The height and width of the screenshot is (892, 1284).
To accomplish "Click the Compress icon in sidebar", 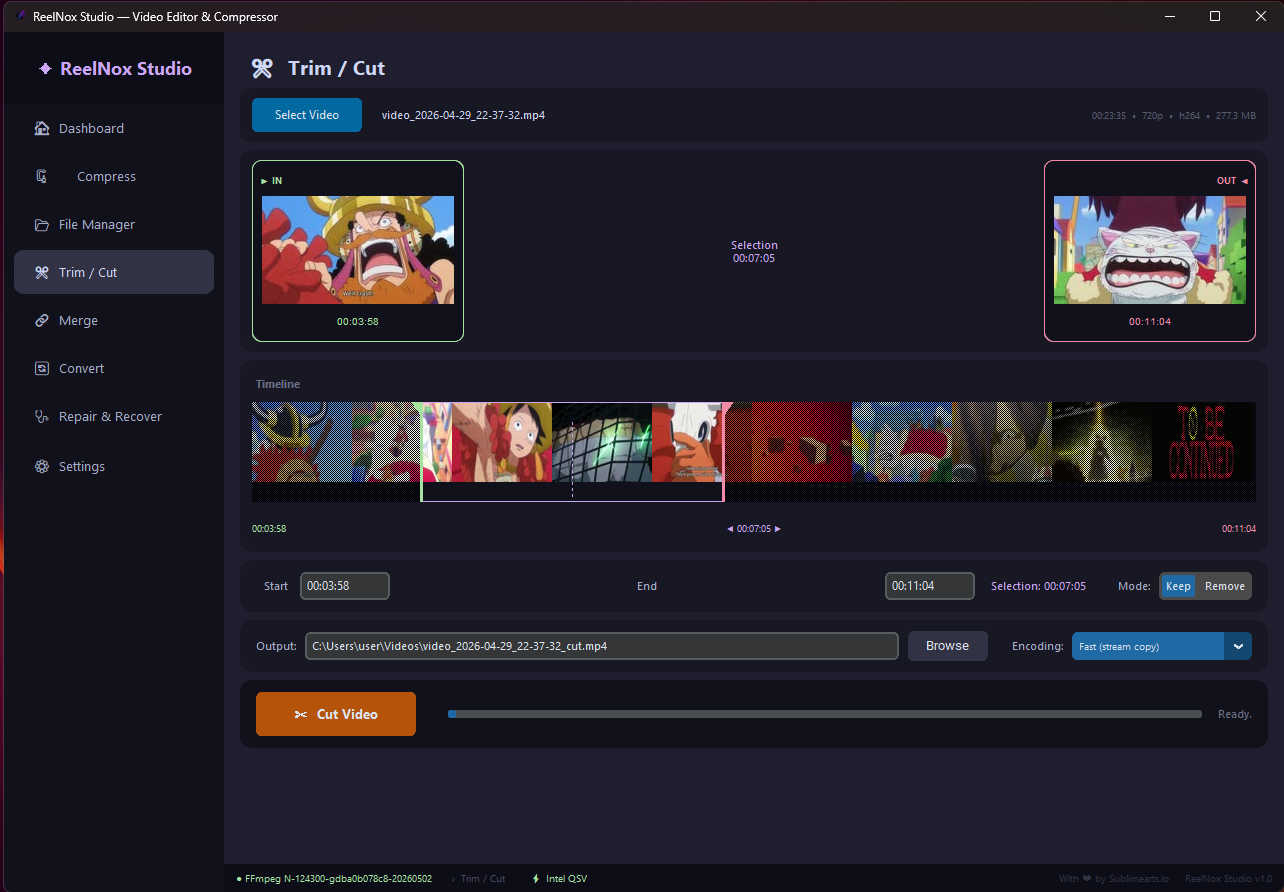I will pyautogui.click(x=42, y=176).
